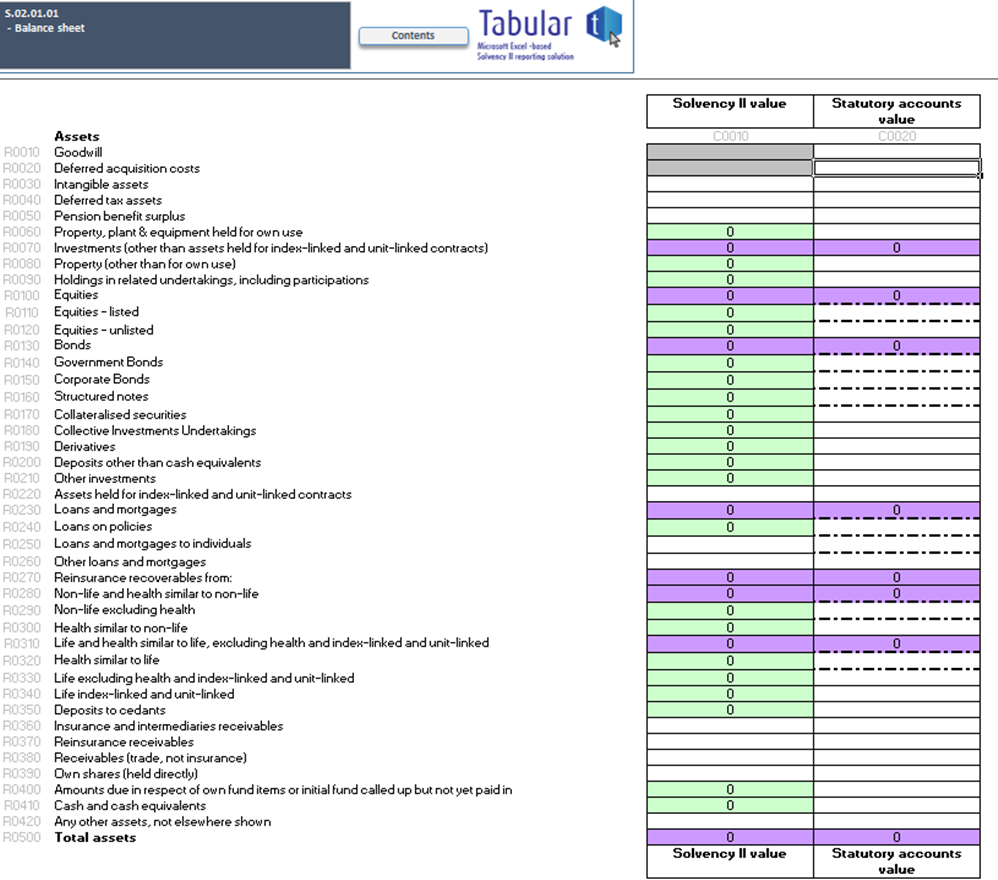Click the Bonds statutory accounts value cell
The height and width of the screenshot is (880, 998).
click(895, 344)
